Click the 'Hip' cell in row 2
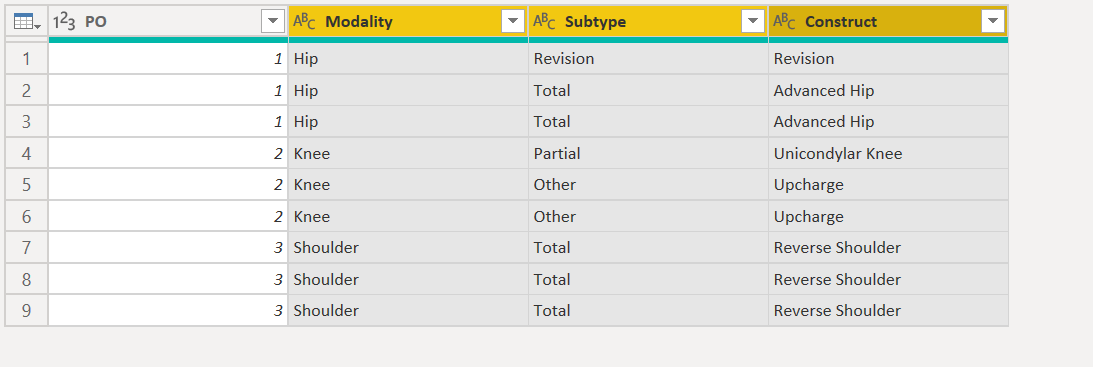 [408, 90]
